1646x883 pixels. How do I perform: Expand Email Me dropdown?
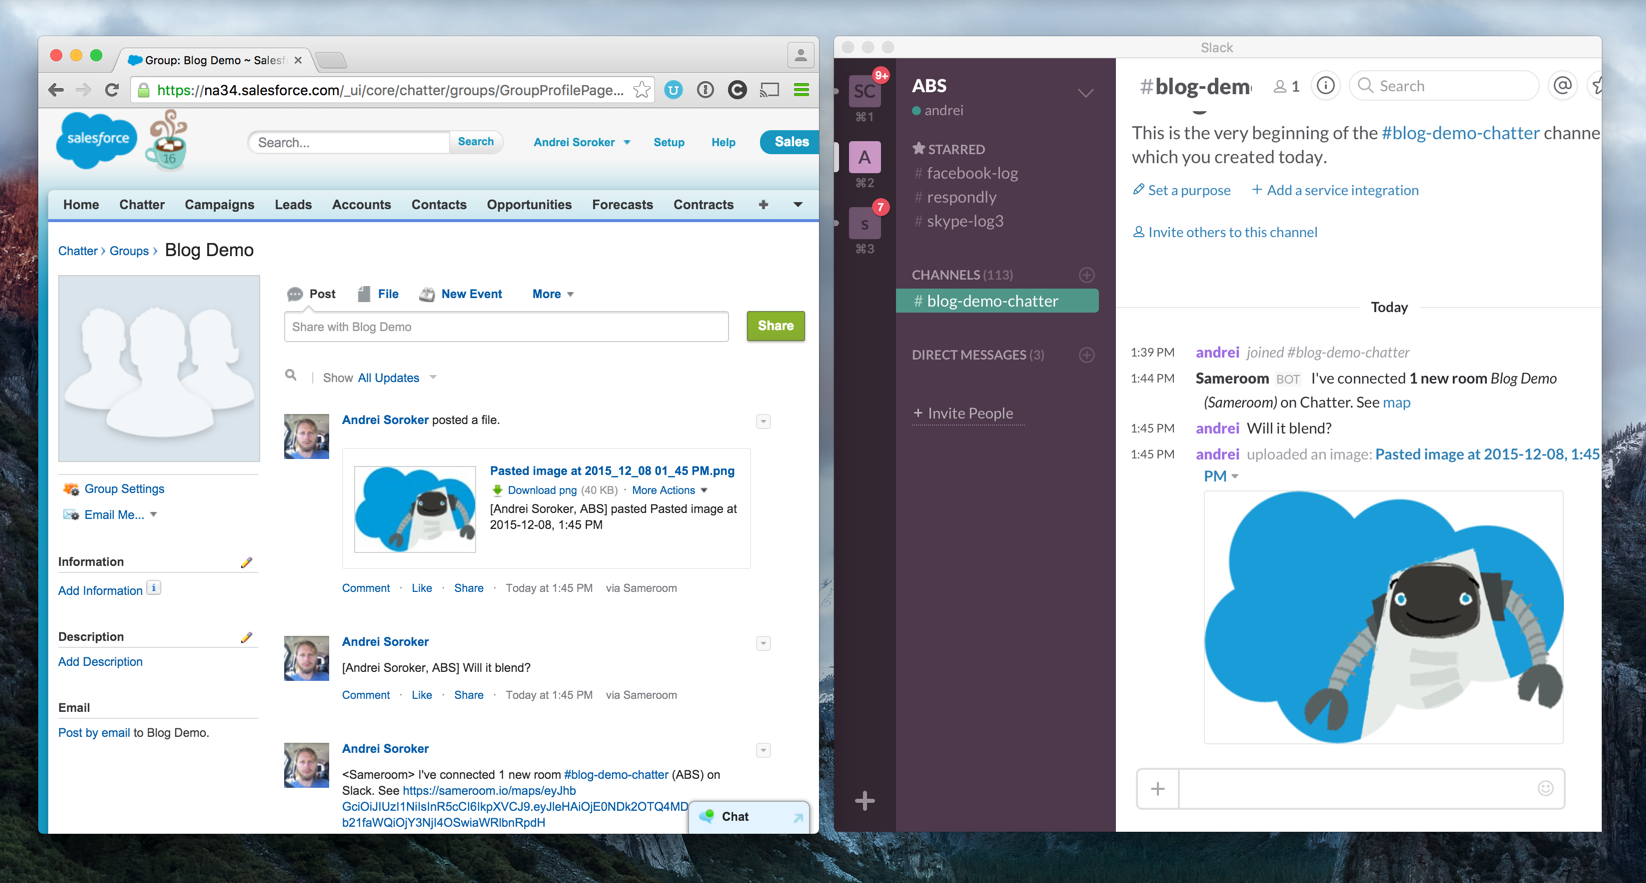153,515
